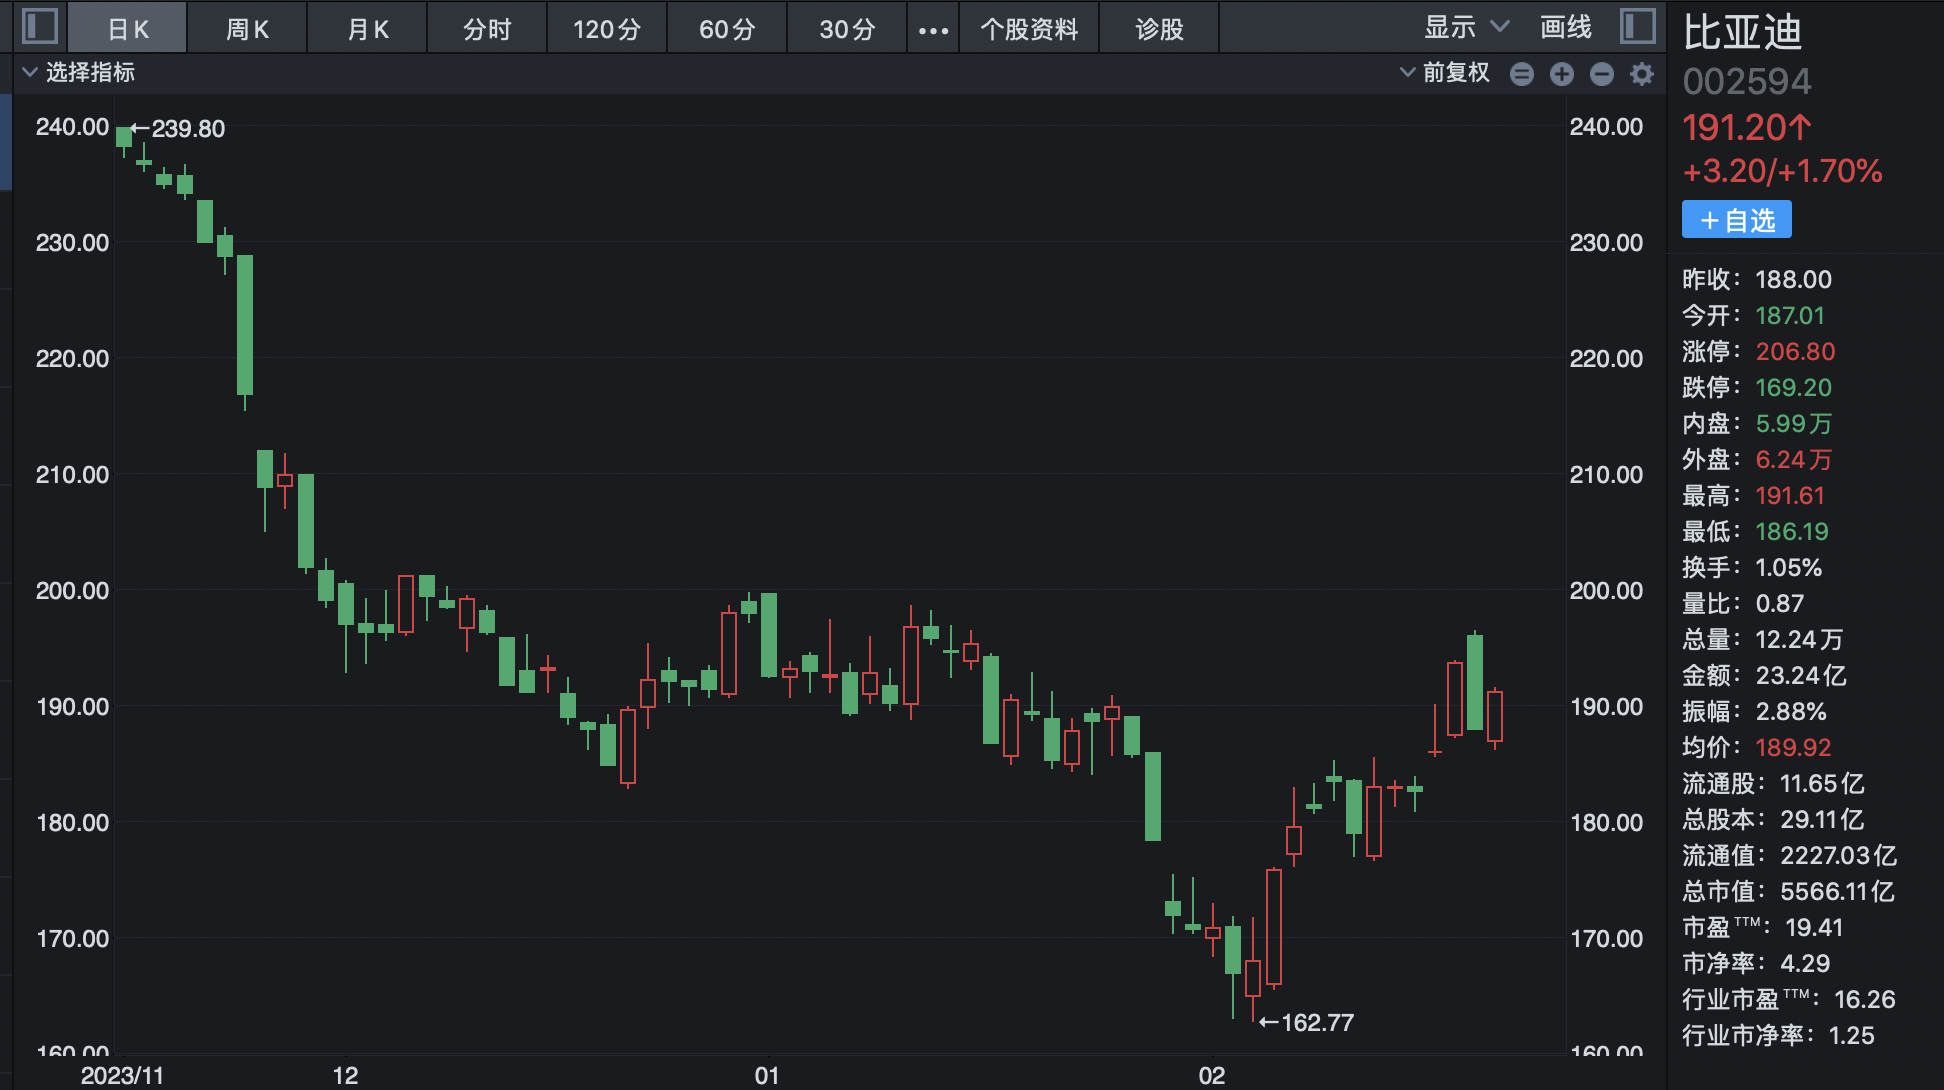
Task: Zoom in chart with plus icon
Action: coord(1562,74)
